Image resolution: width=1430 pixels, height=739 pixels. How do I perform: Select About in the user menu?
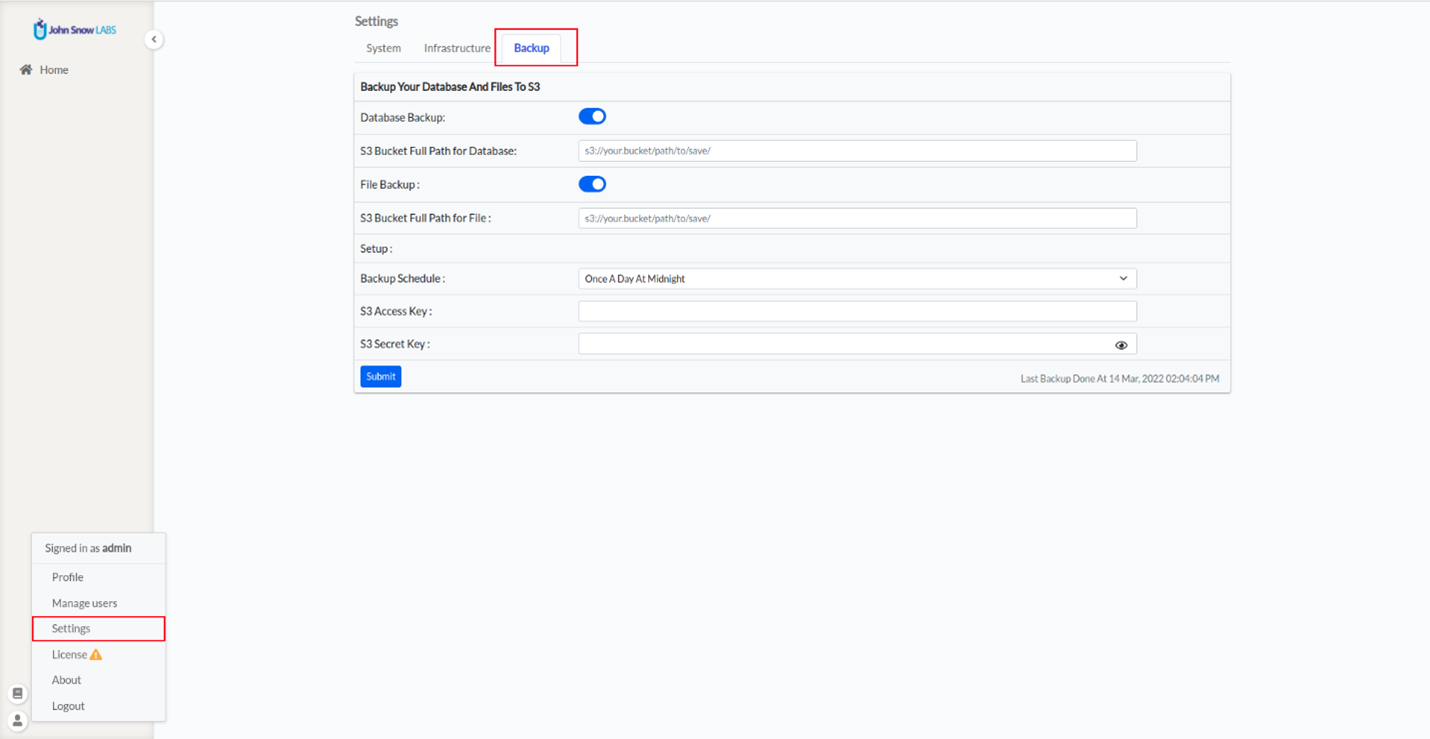pos(66,680)
